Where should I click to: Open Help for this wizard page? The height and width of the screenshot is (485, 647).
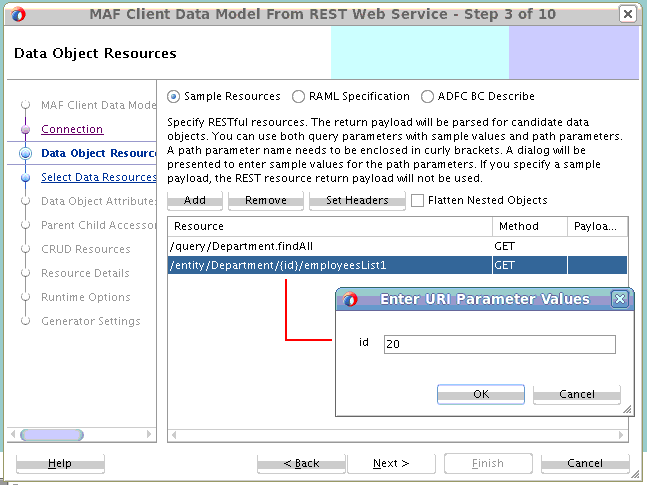coord(60,464)
